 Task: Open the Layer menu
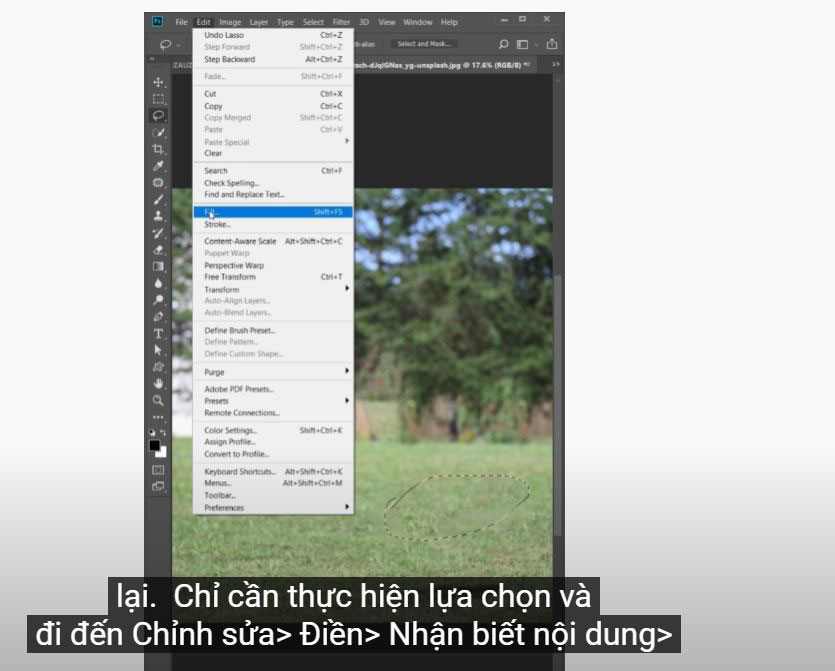click(x=259, y=22)
